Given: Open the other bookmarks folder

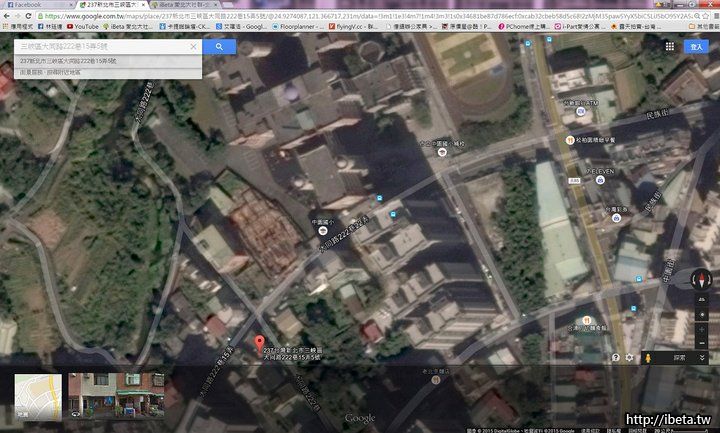Looking at the screenshot, I should coord(702,27).
